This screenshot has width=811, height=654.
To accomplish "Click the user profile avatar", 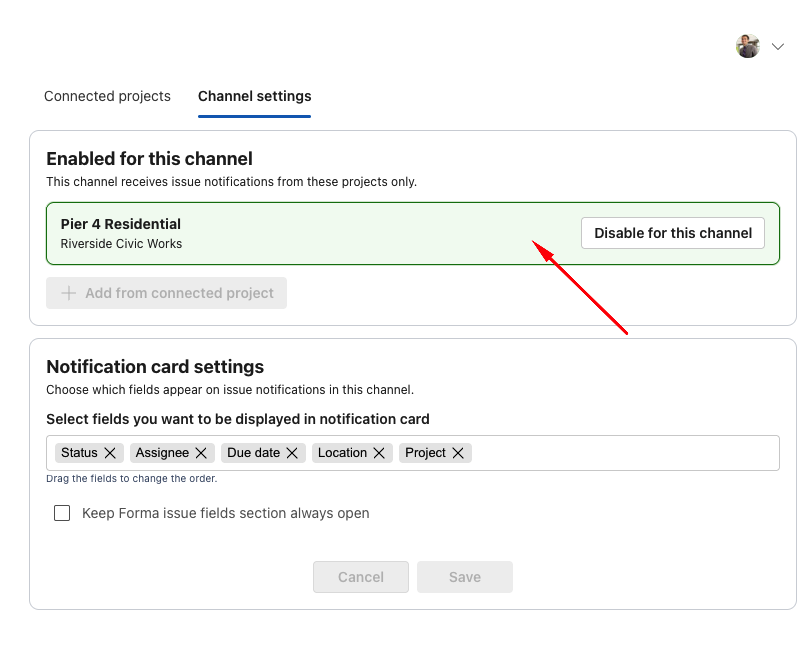I will click(748, 47).
